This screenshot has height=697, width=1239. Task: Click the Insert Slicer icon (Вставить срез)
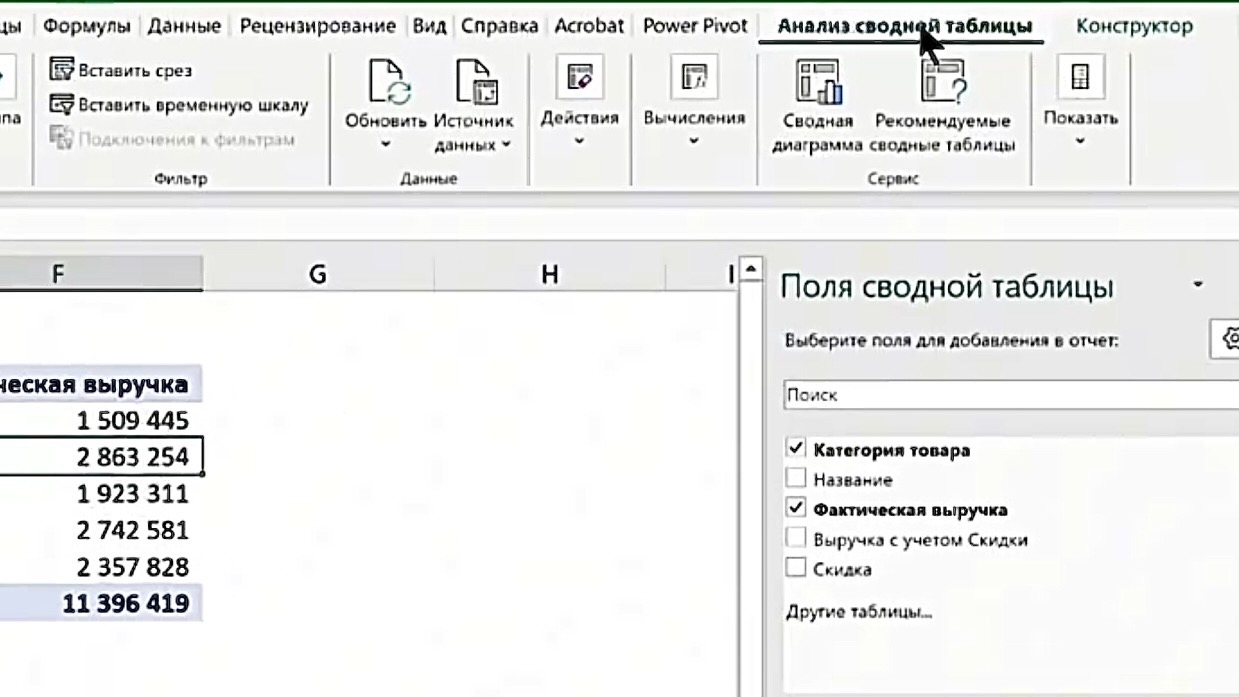click(62, 70)
